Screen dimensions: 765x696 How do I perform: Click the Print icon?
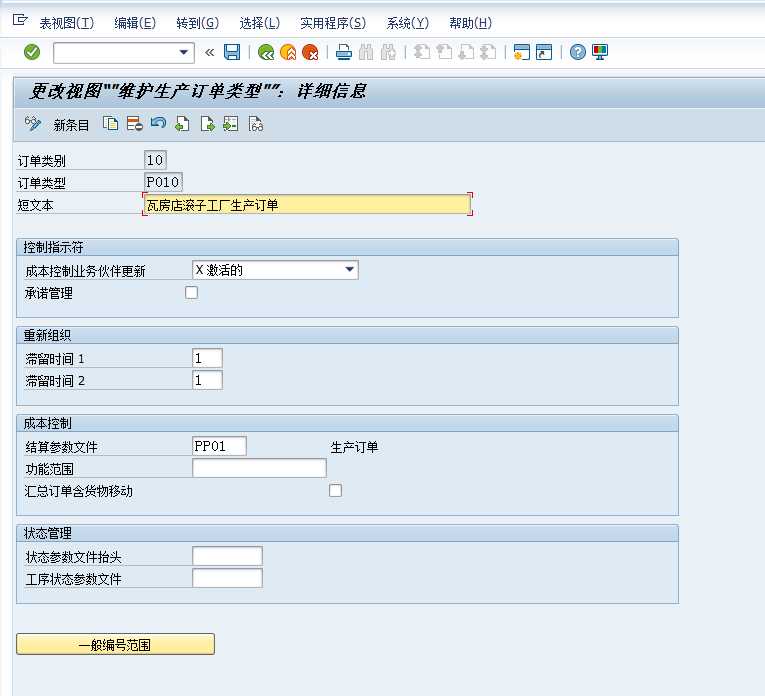point(344,52)
